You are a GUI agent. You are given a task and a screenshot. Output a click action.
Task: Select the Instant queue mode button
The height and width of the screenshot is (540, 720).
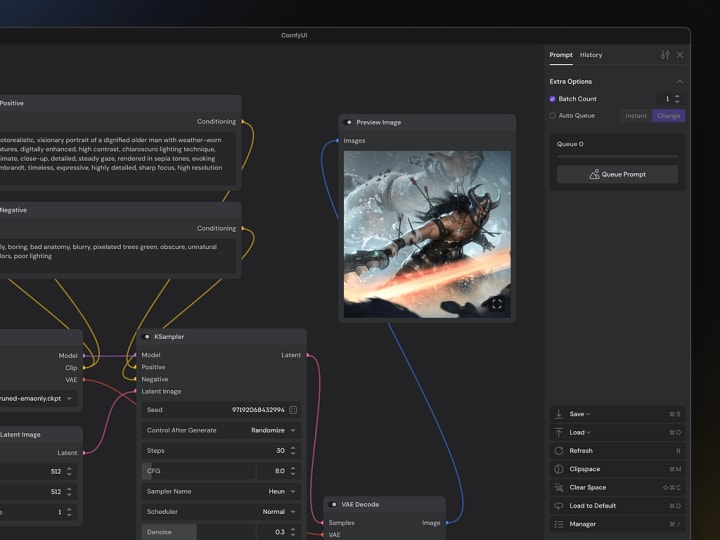pyautogui.click(x=636, y=116)
